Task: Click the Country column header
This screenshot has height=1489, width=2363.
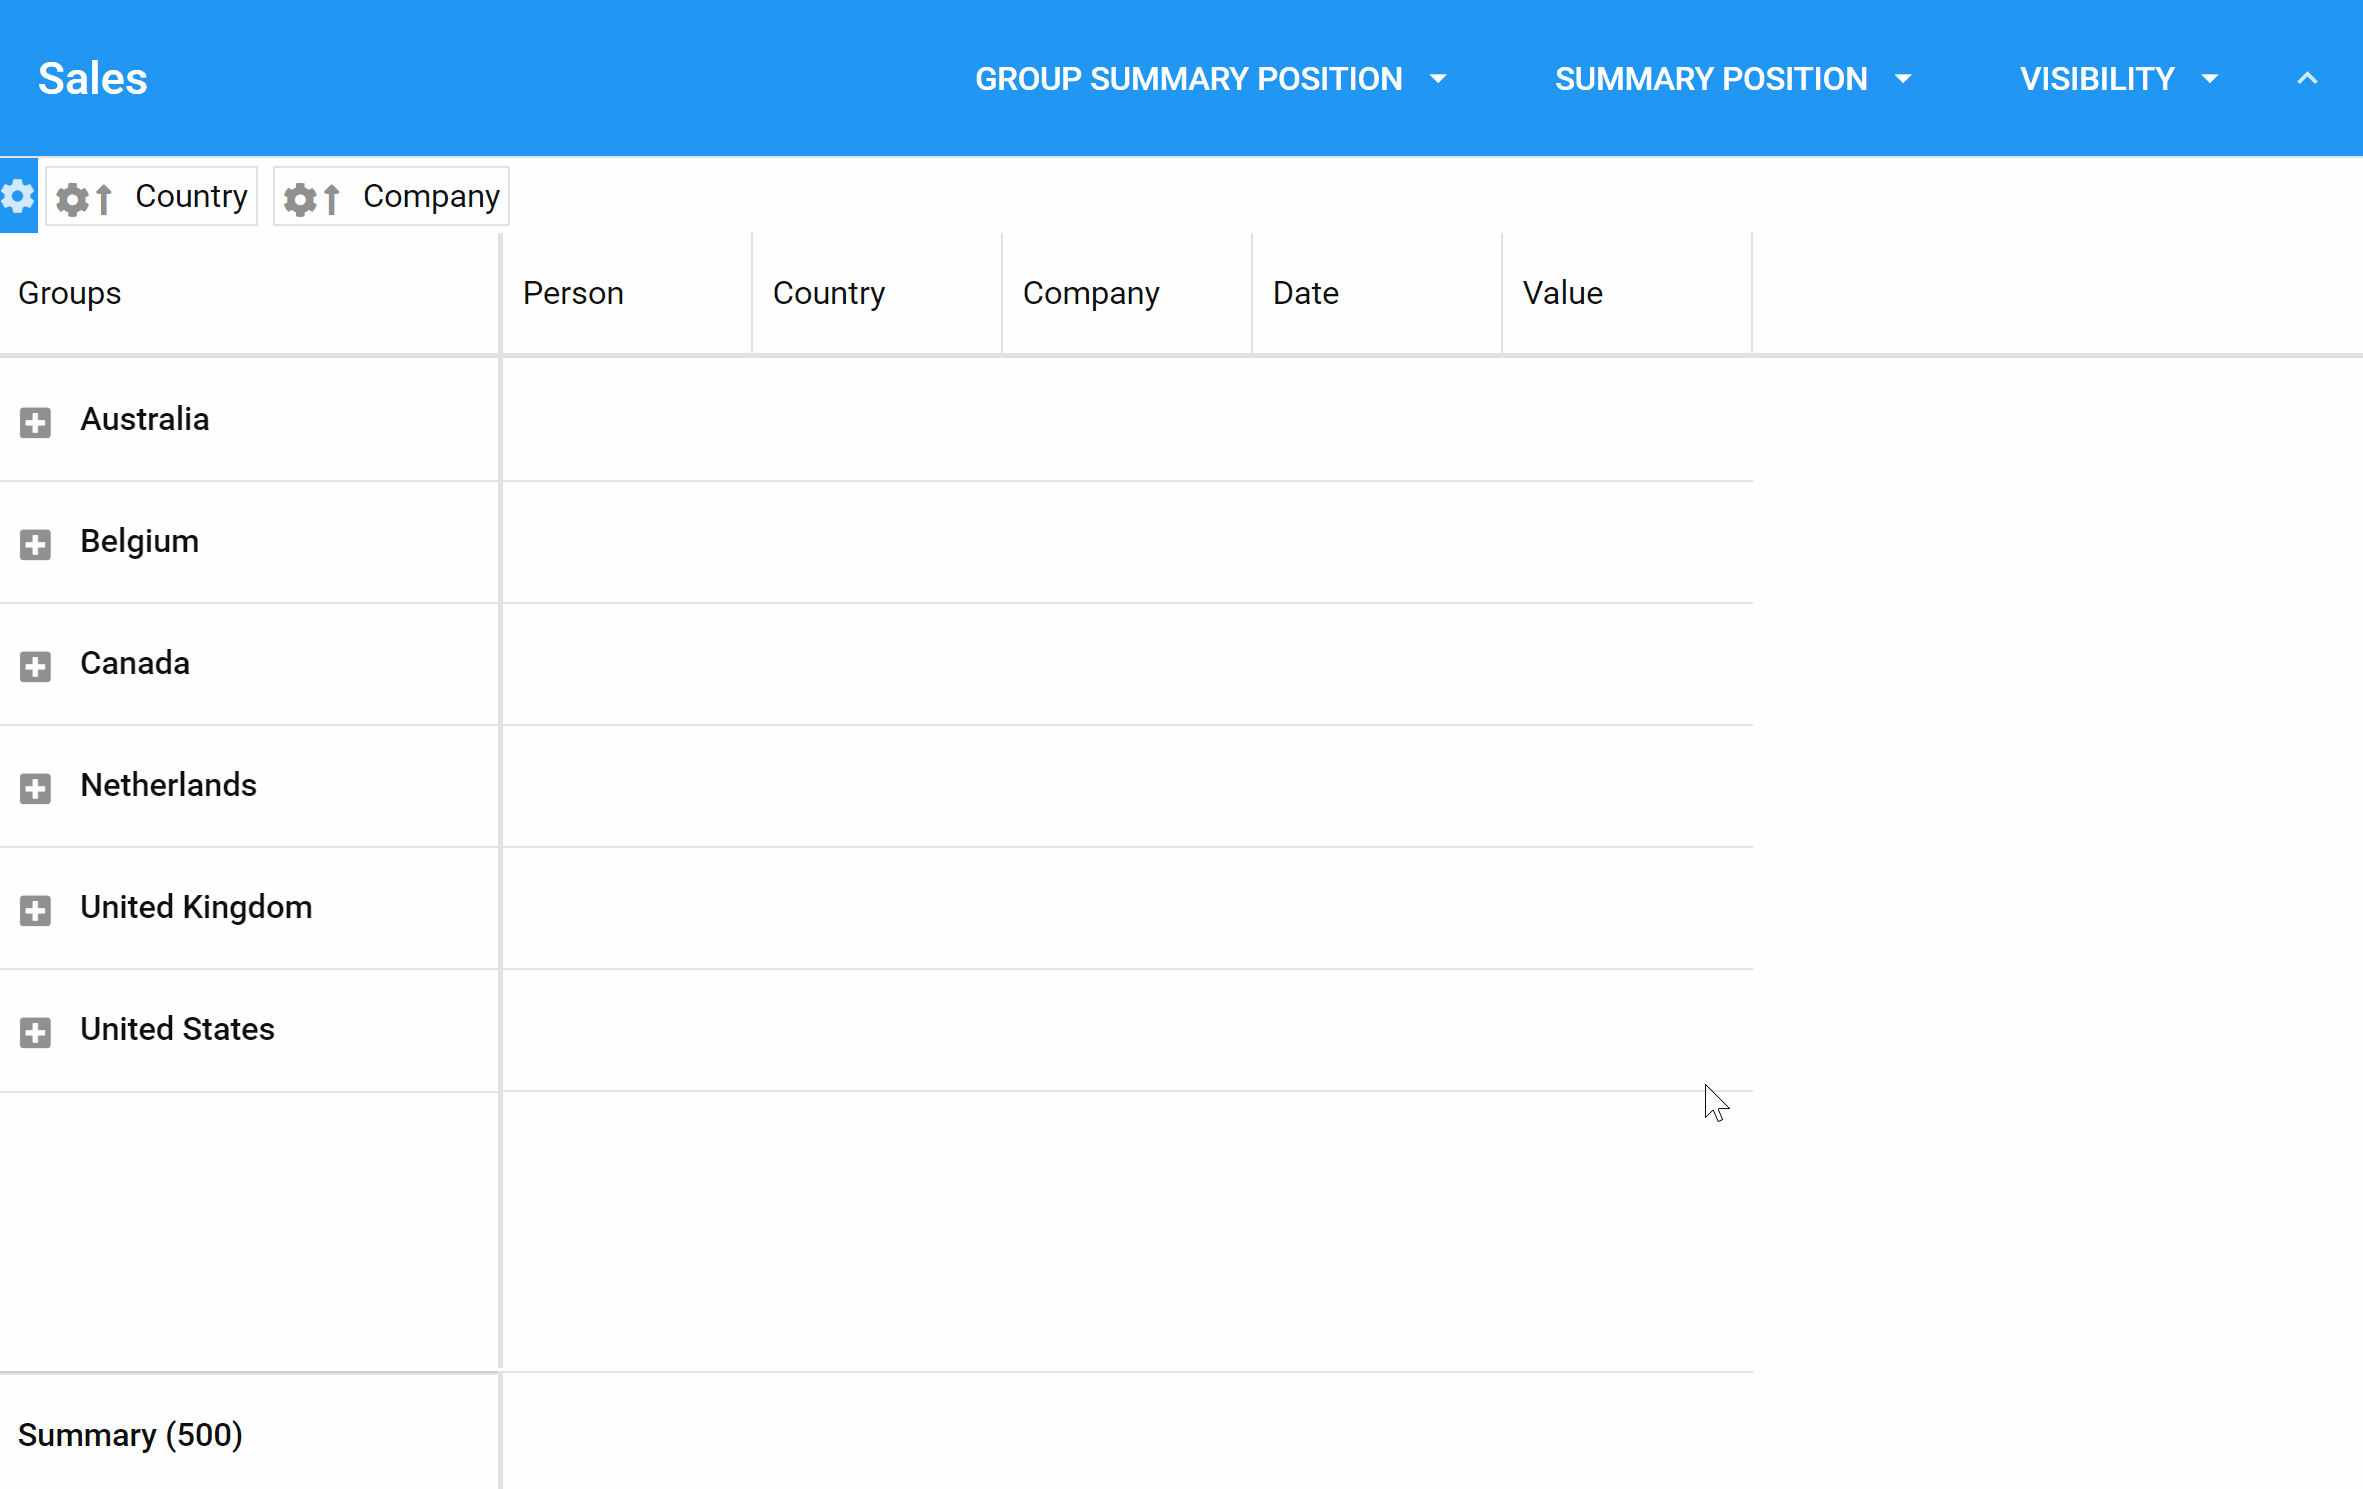Action: [x=877, y=293]
